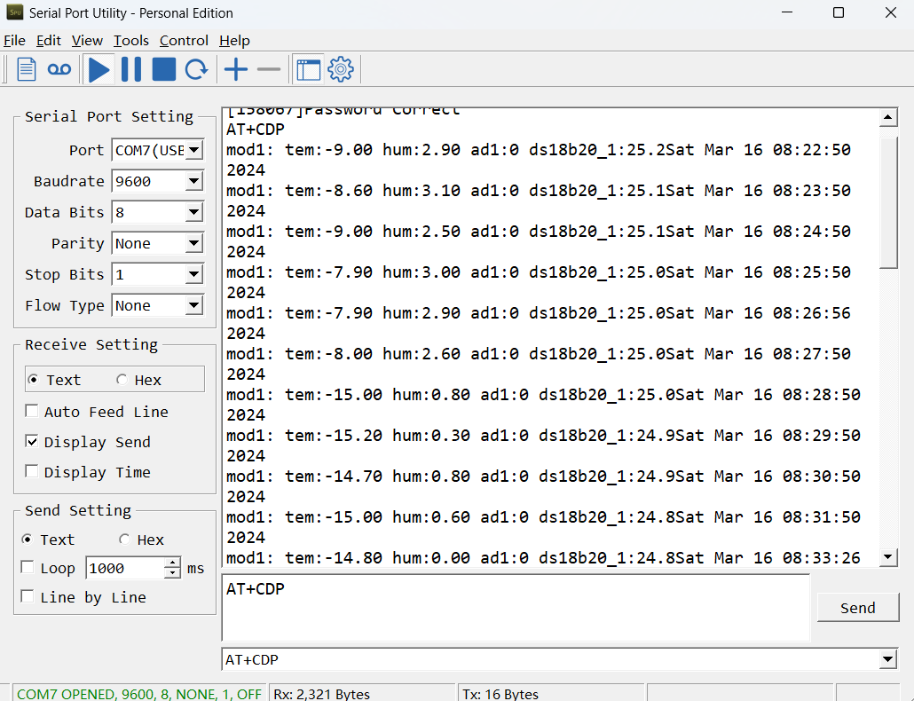Click the COM7 OPENED status bar entry

[139, 693]
